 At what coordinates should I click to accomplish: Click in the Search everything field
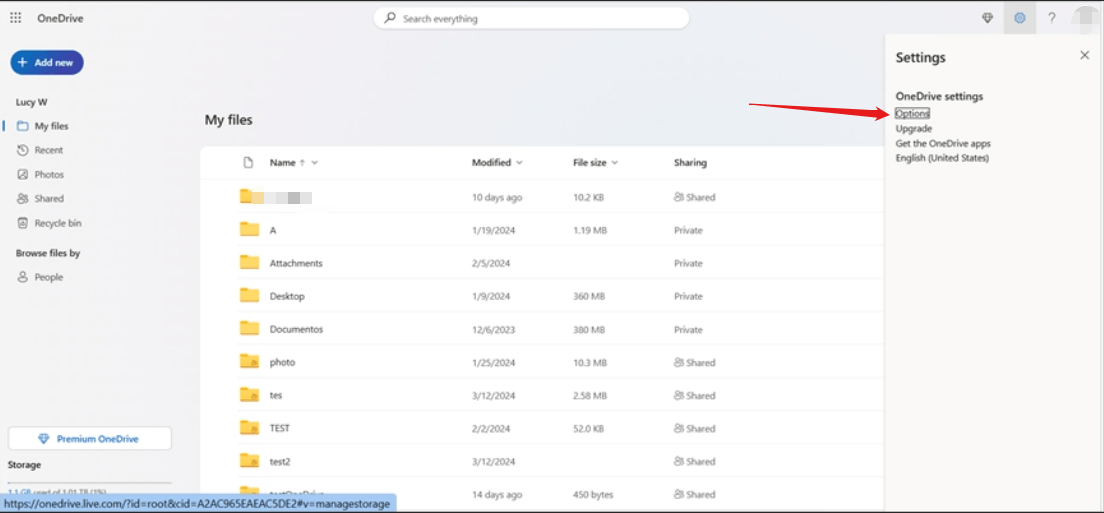(531, 19)
